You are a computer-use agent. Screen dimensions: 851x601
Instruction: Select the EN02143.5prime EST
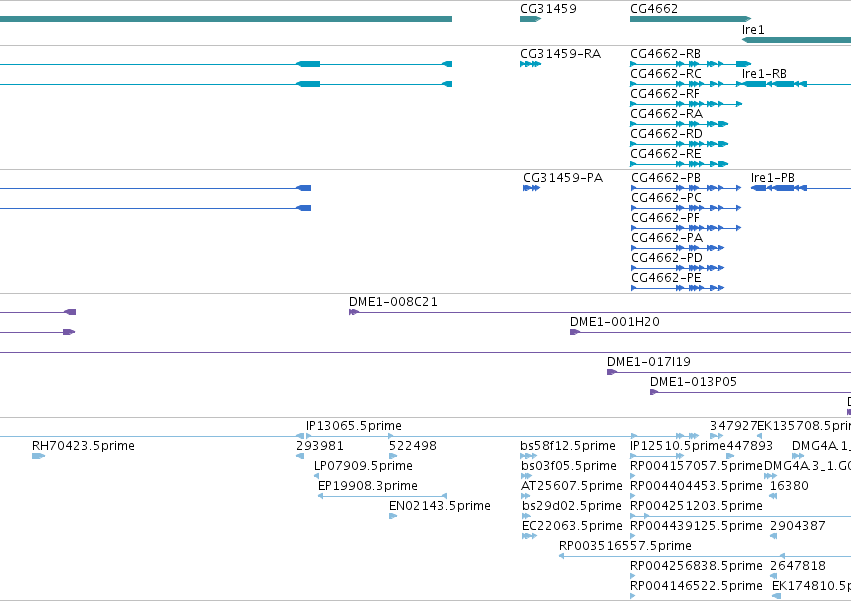440,507
